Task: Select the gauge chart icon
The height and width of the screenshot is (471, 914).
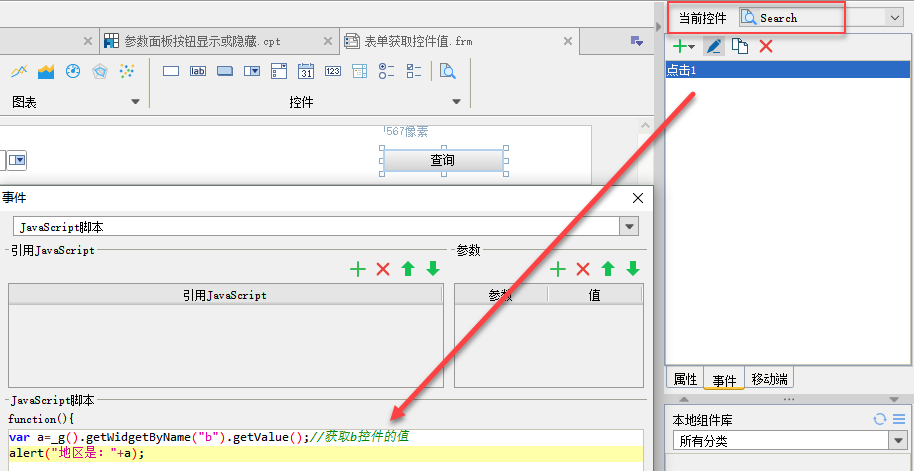Action: click(73, 71)
